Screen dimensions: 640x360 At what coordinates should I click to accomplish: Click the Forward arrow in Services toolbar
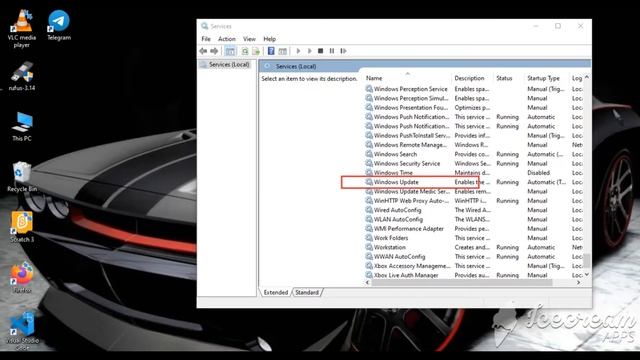pyautogui.click(x=214, y=51)
